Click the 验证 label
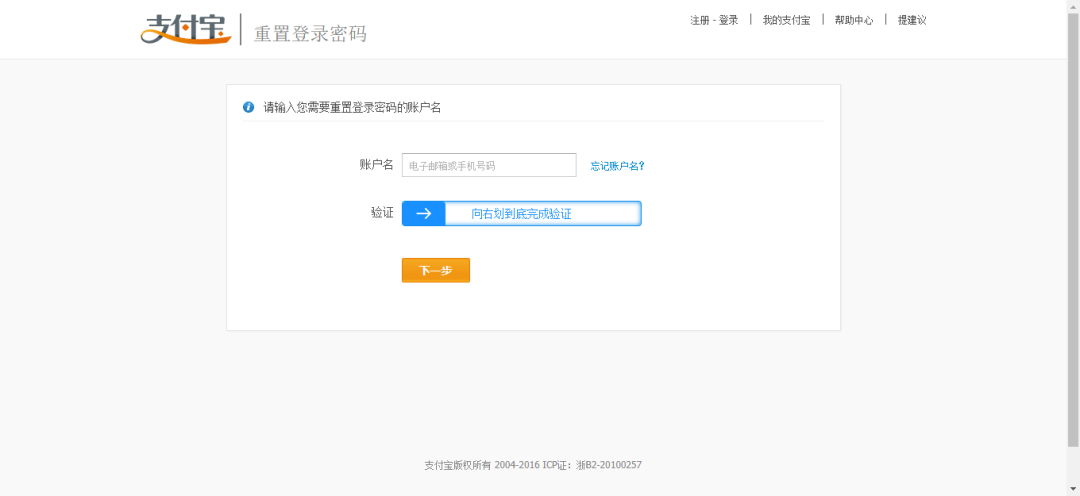1080x496 pixels. tap(382, 213)
